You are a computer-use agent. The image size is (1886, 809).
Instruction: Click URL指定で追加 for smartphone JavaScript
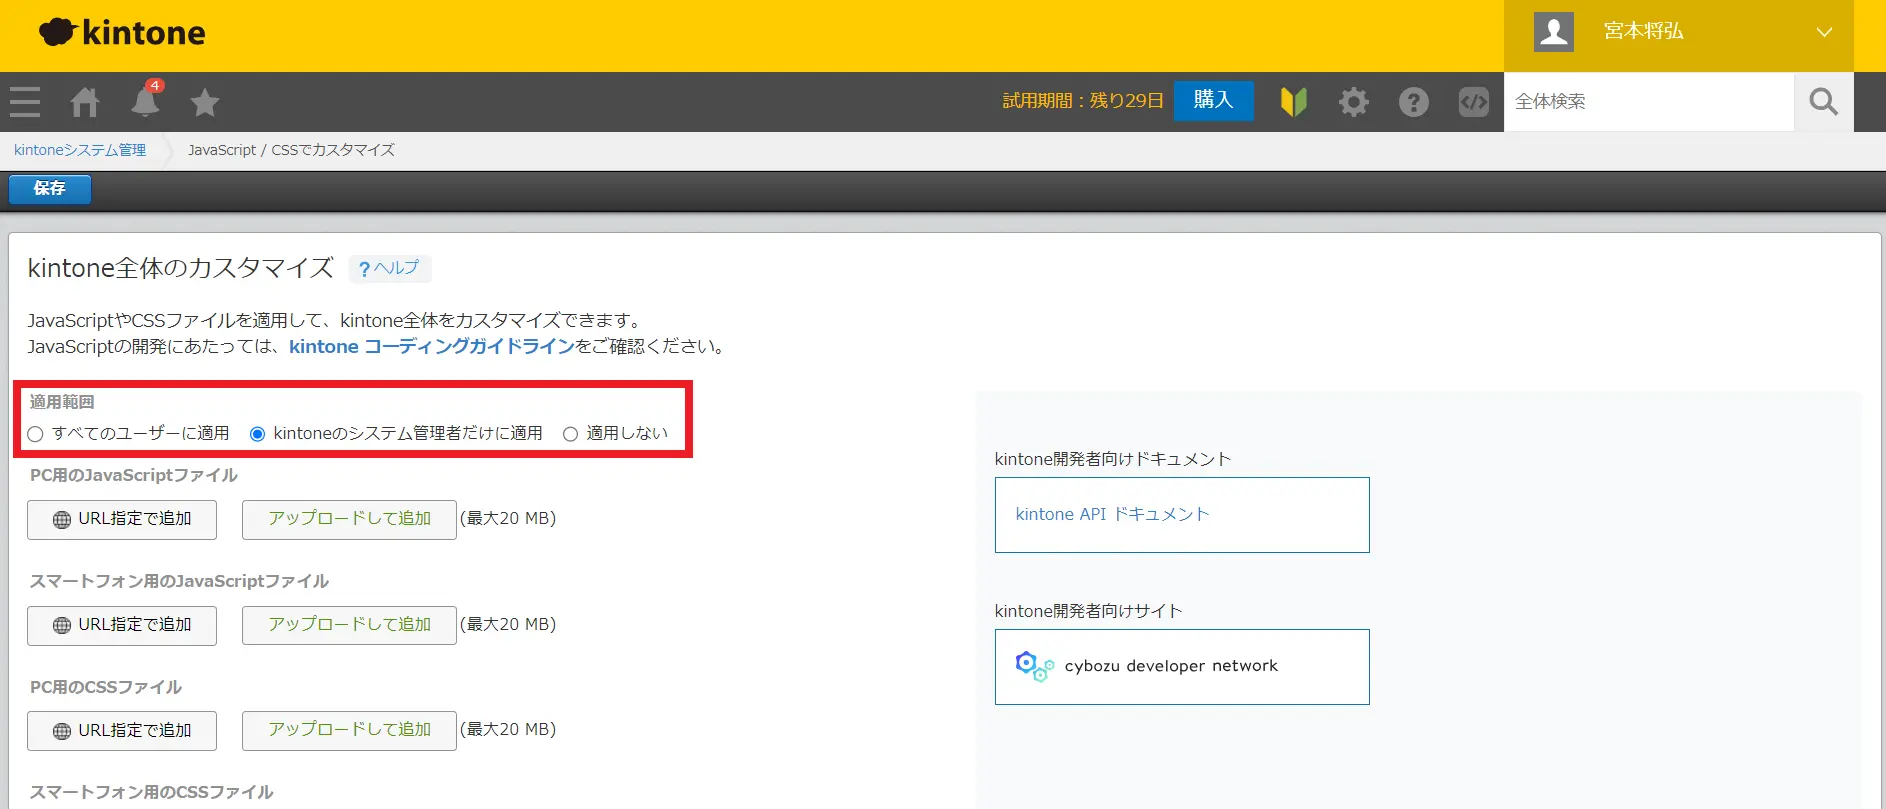click(122, 626)
